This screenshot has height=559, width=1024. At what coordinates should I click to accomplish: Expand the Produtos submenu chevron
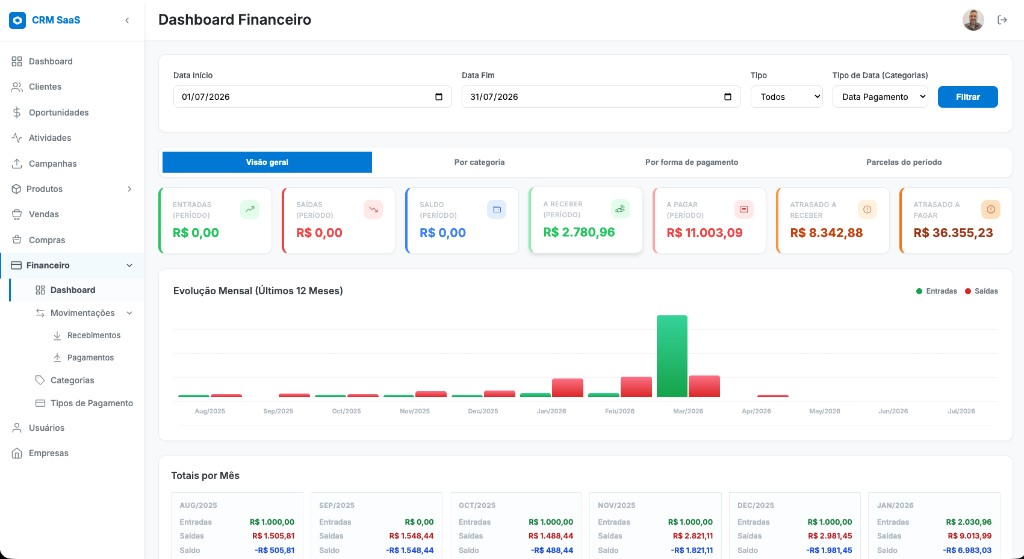click(x=129, y=189)
